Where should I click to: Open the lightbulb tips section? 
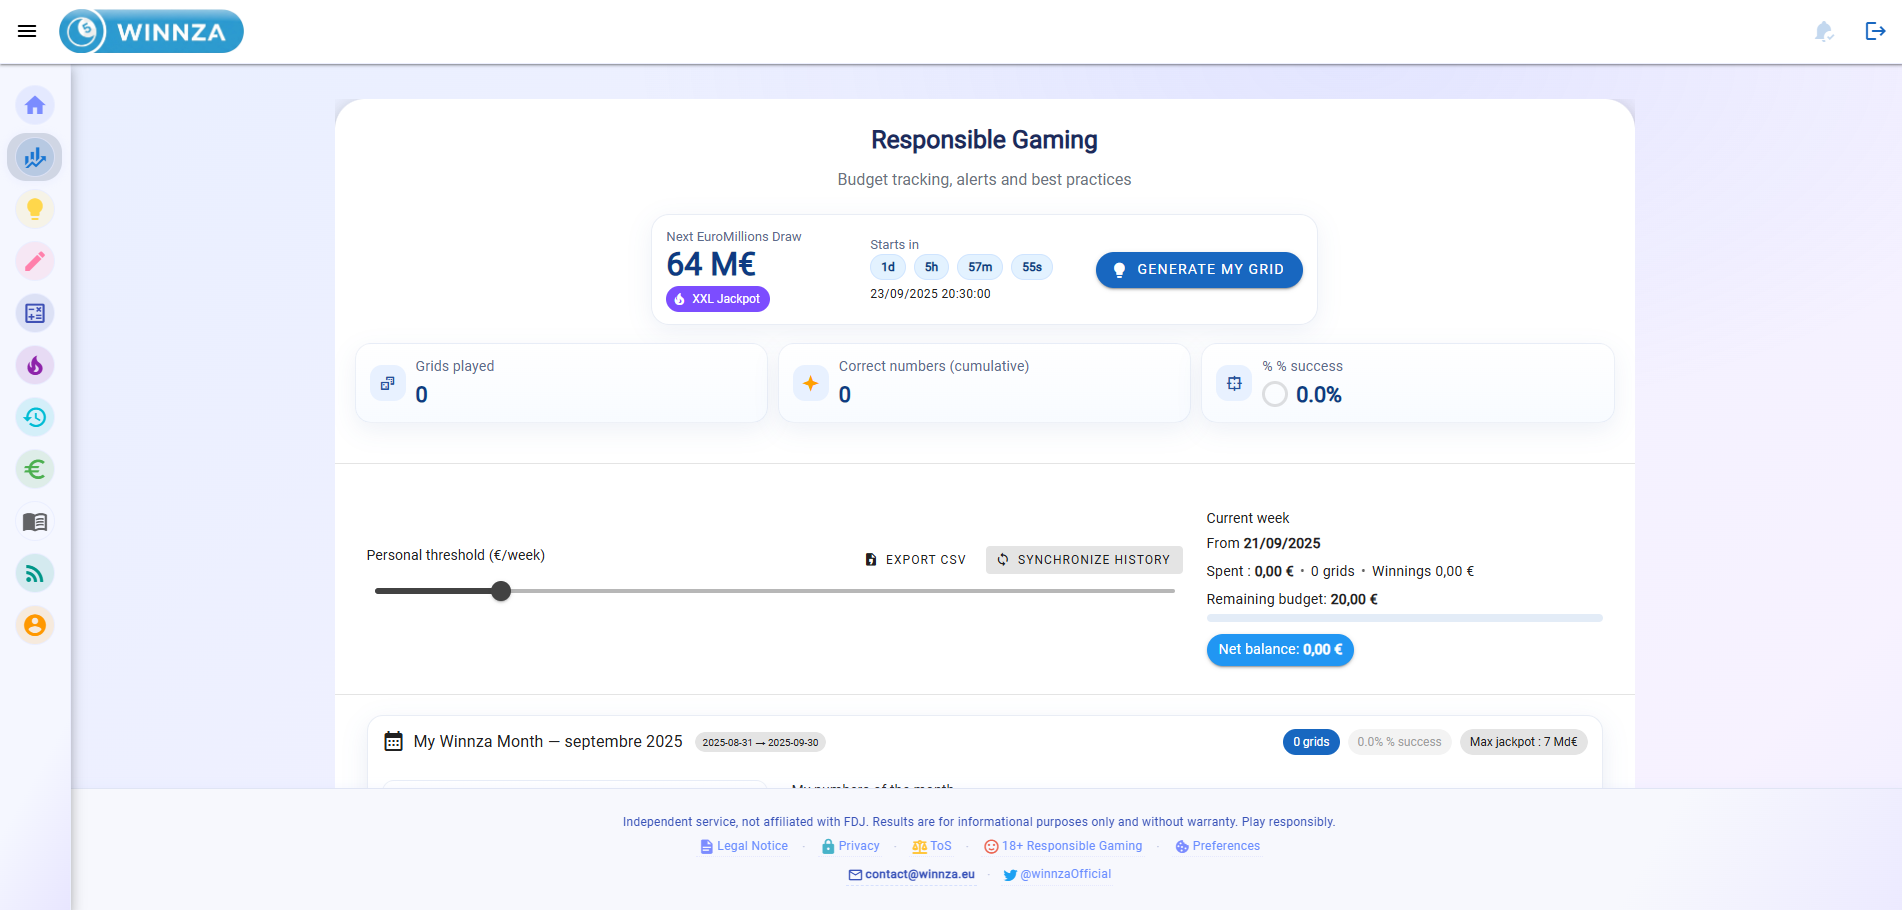pyautogui.click(x=35, y=209)
